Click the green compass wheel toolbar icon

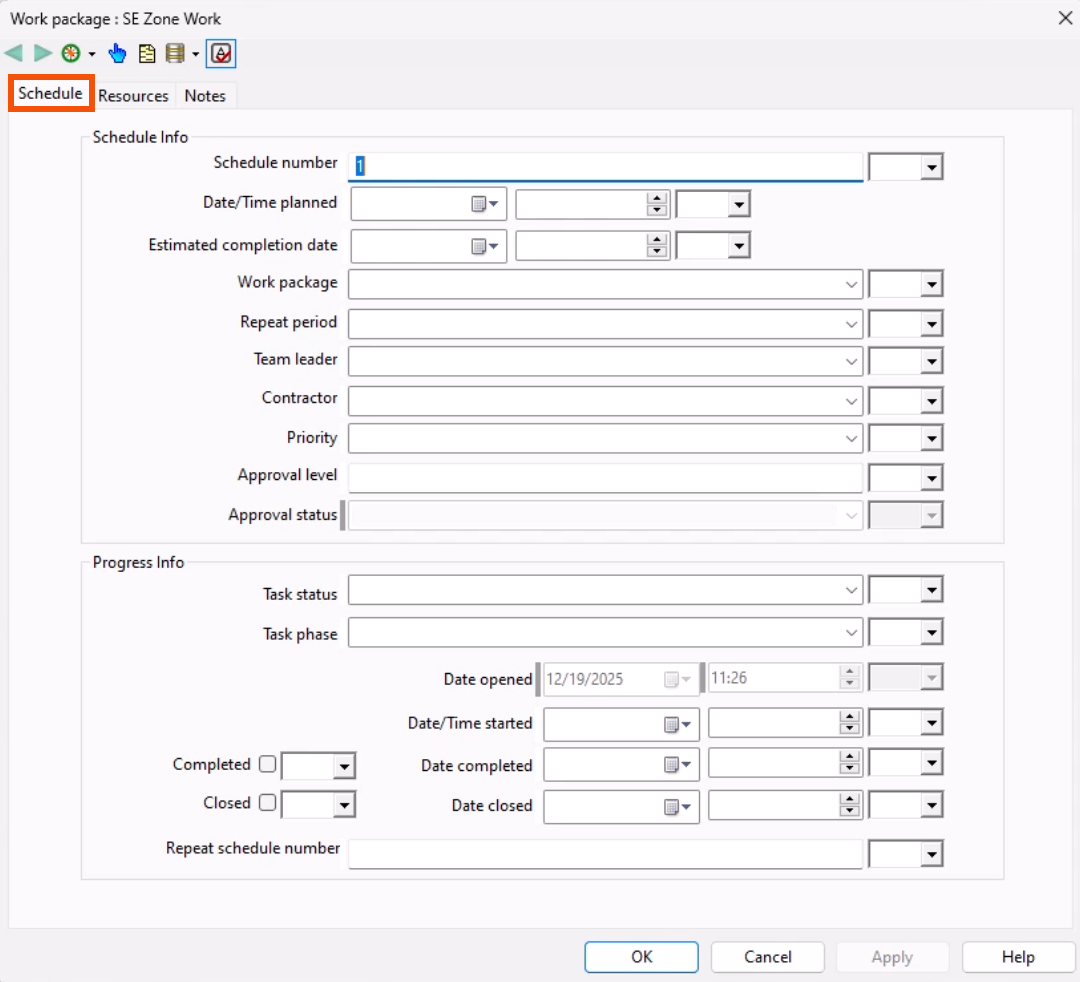point(71,53)
